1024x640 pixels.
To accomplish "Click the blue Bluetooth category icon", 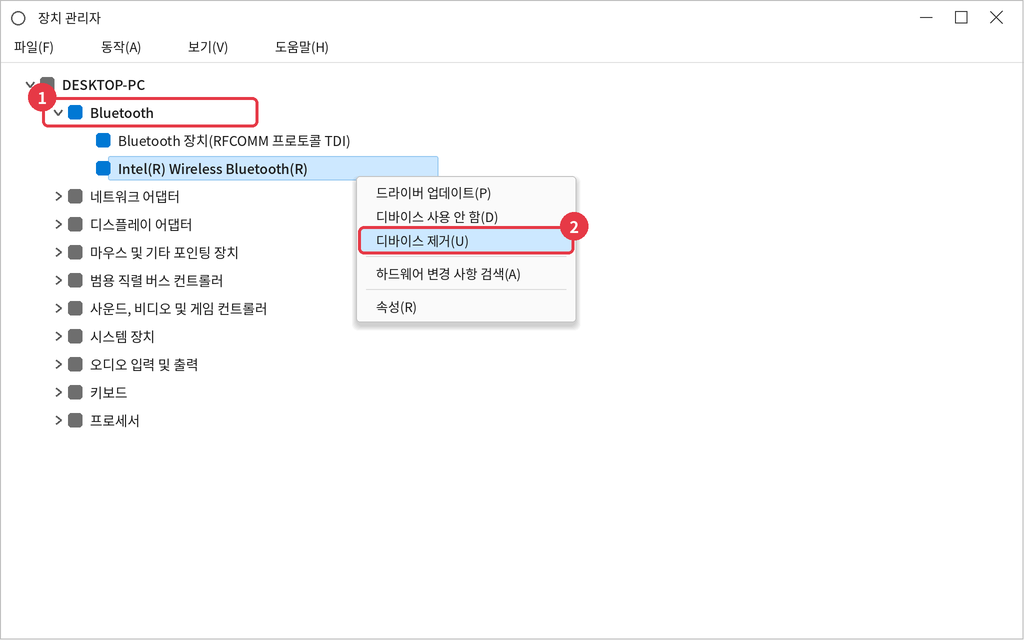I will [75, 112].
